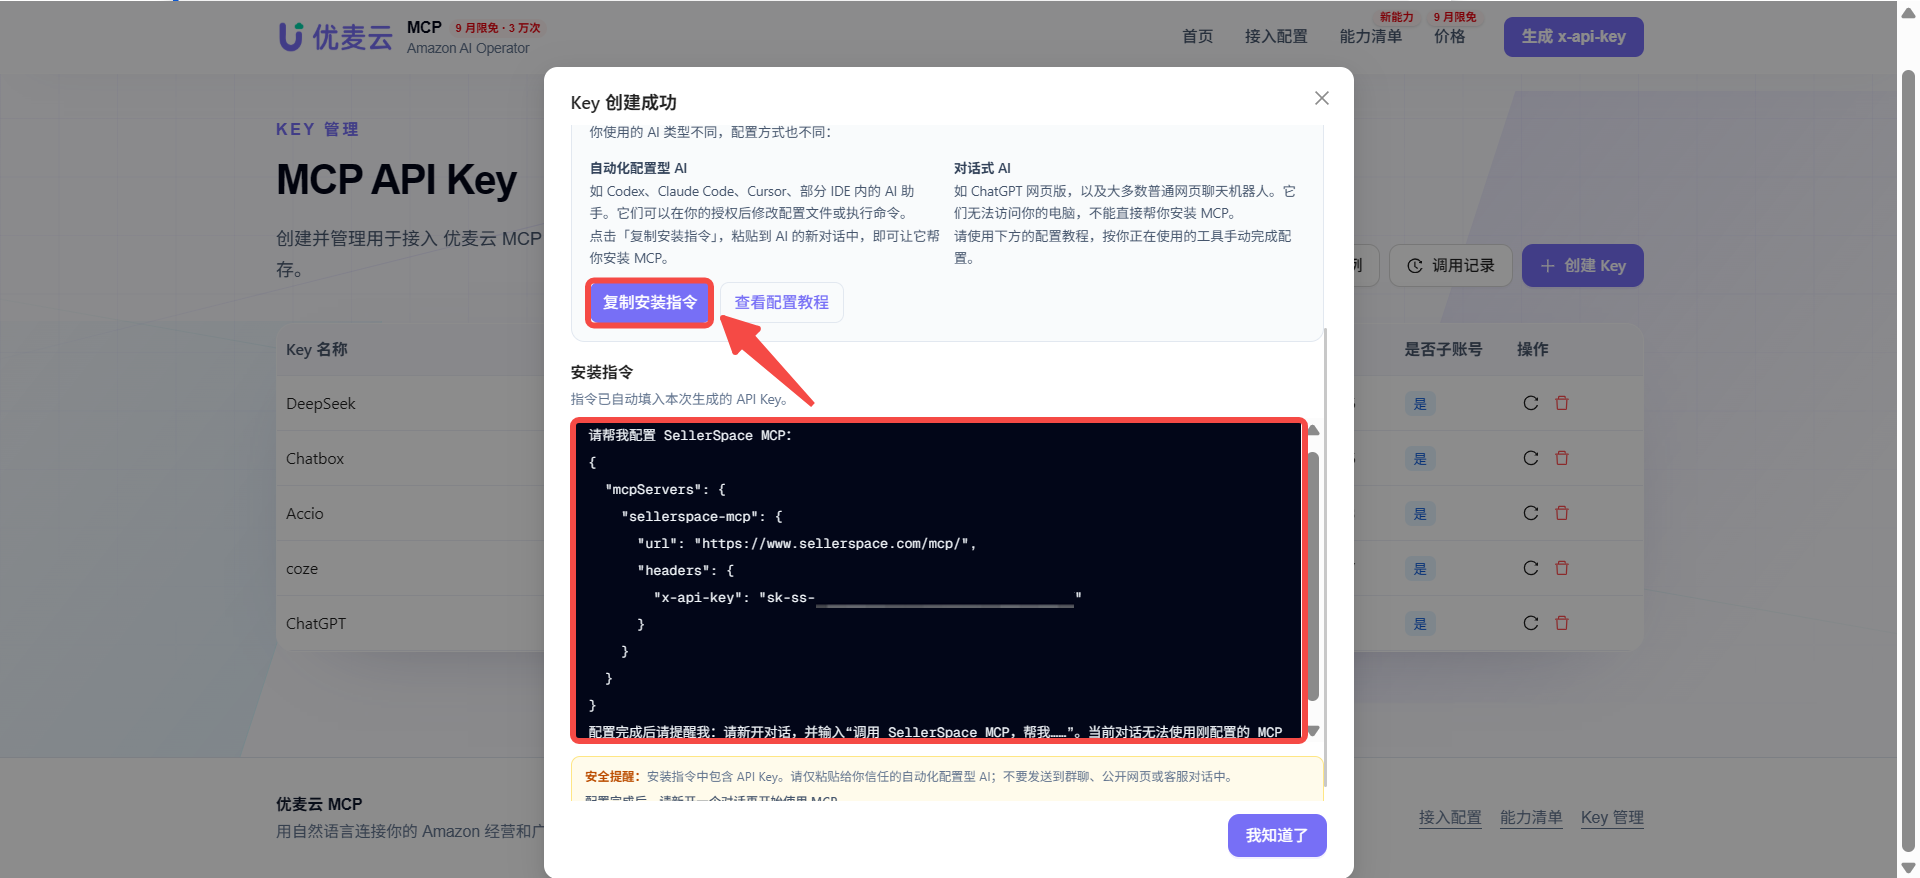This screenshot has width=1920, height=878.
Task: Regenerate the DeepSeek key icon
Action: 1530,403
